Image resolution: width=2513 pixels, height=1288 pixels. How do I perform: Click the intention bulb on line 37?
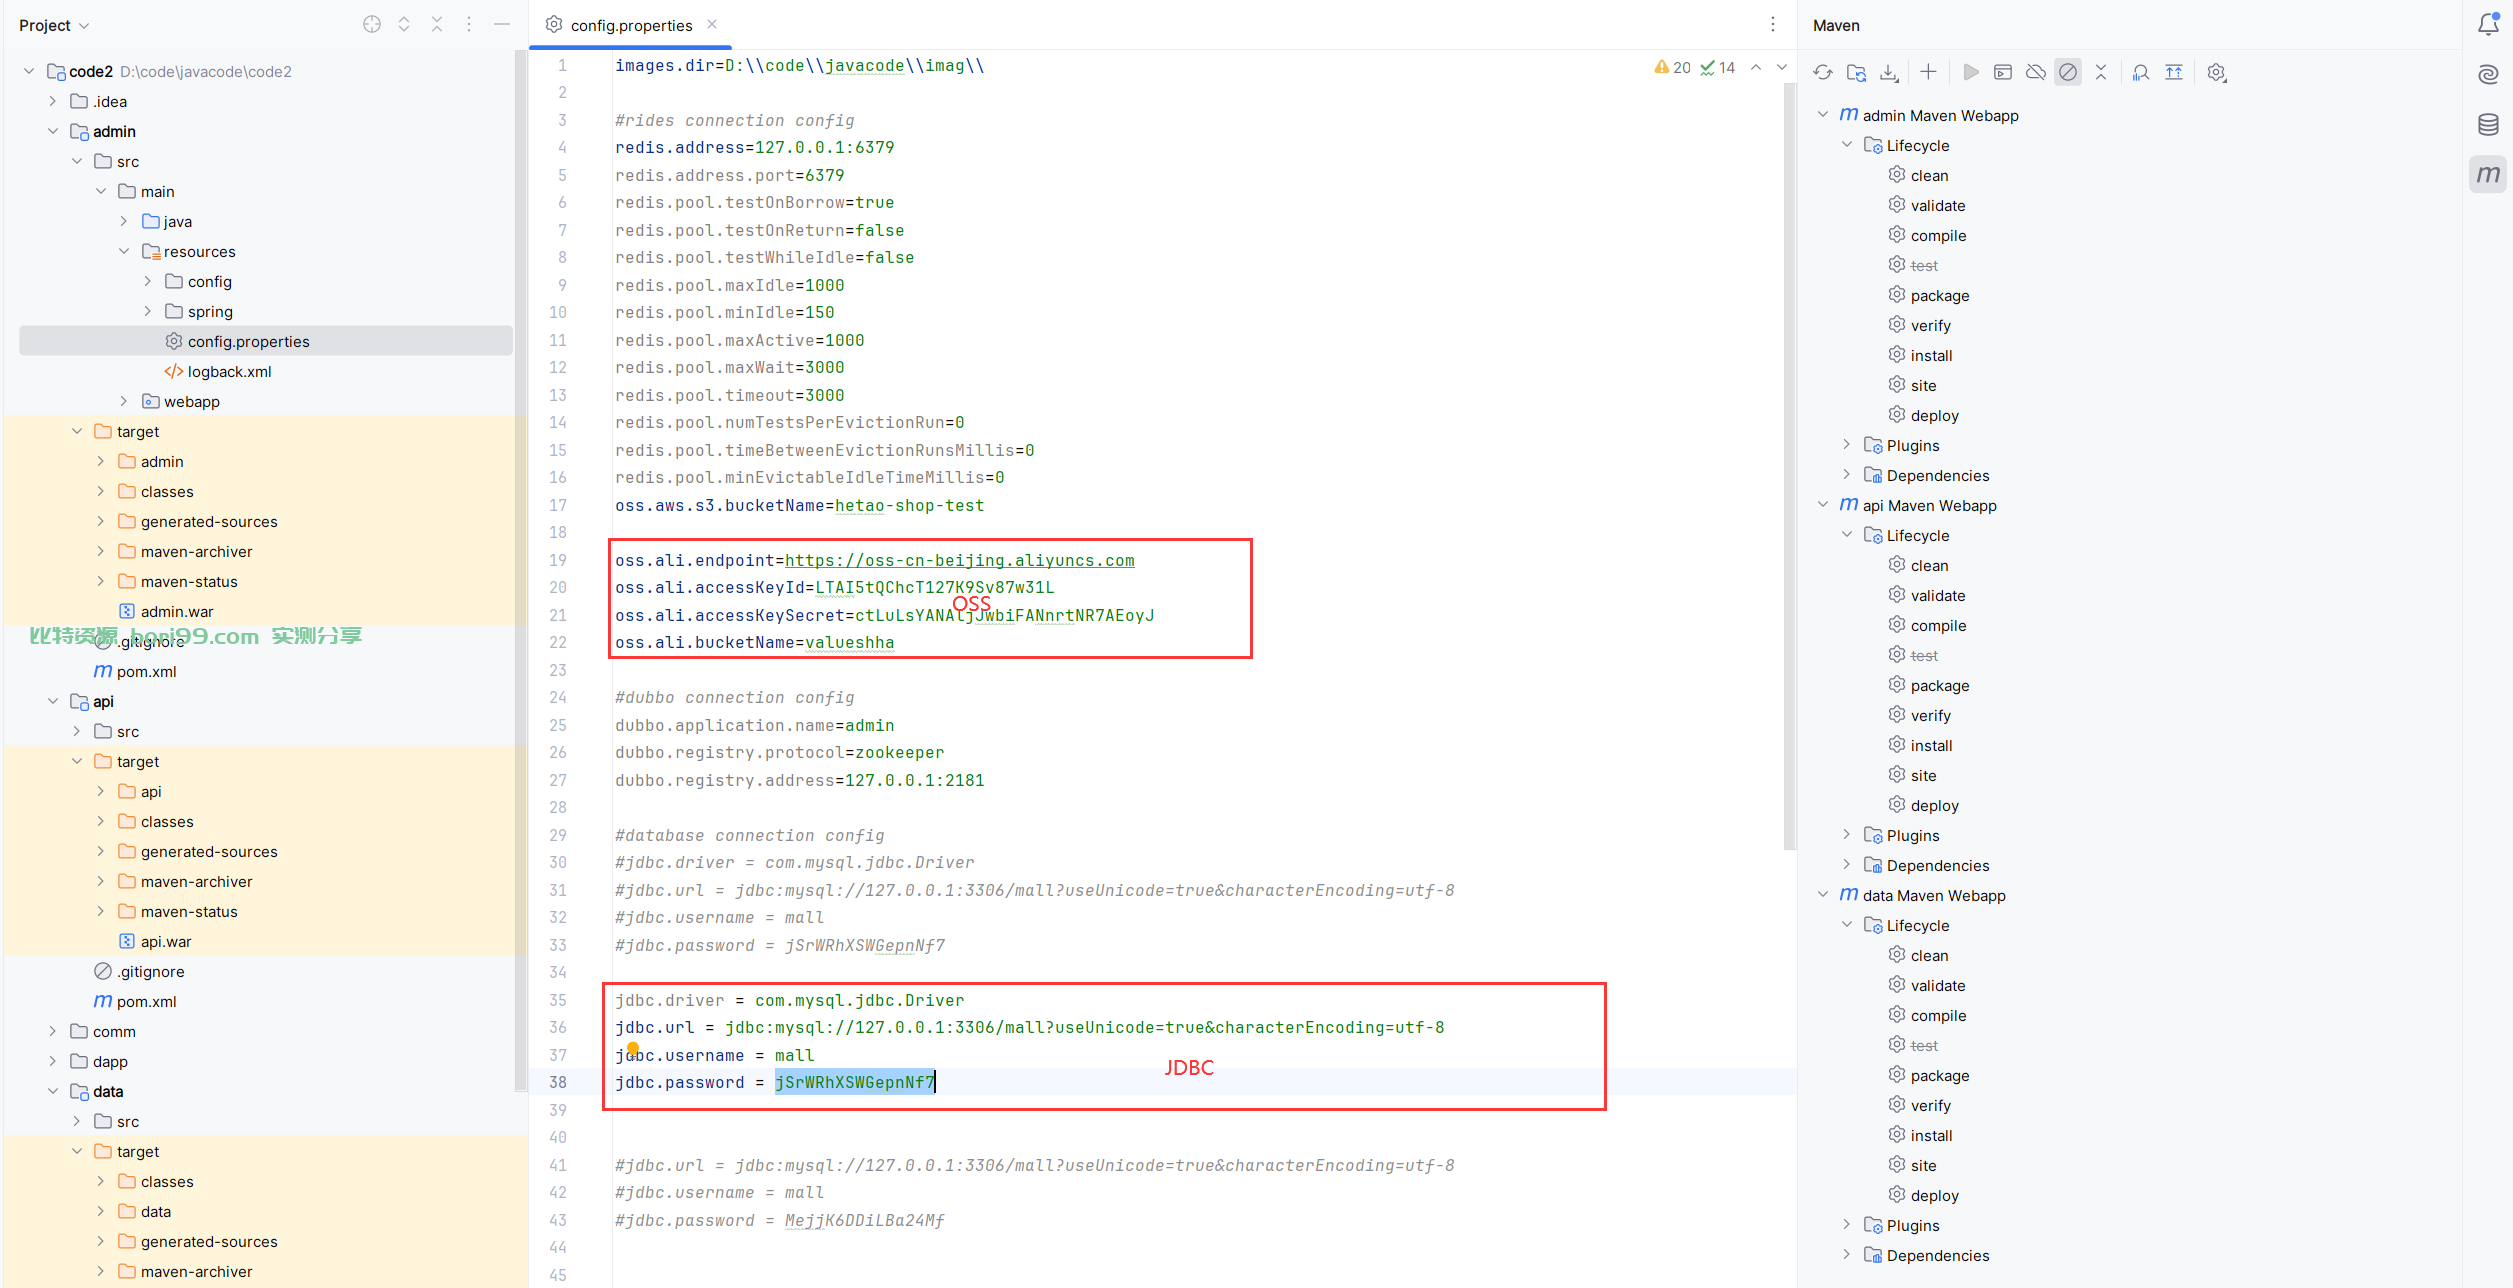632,1049
